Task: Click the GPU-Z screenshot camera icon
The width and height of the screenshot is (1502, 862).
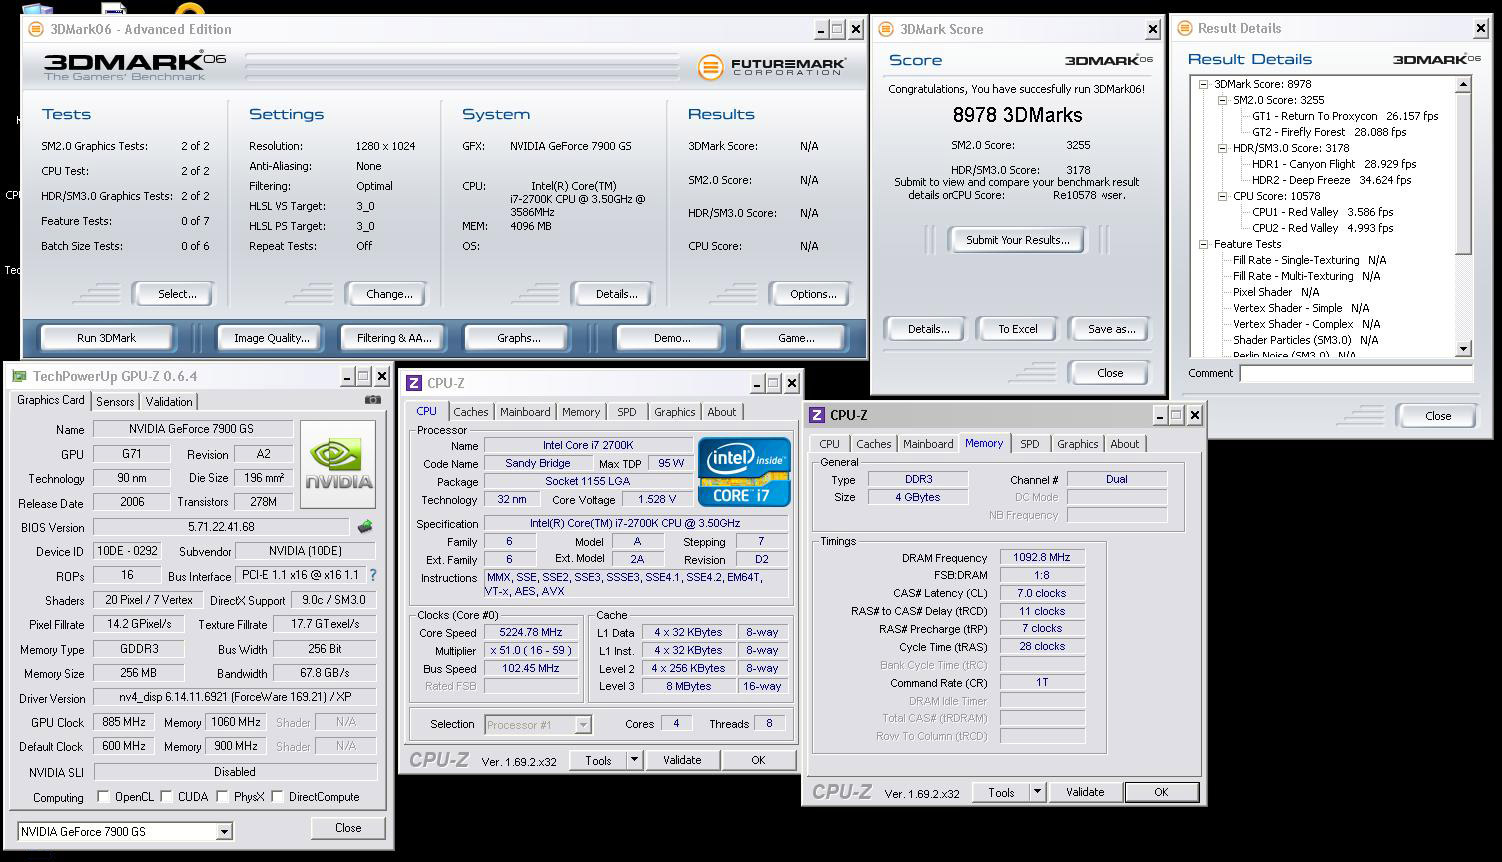Action: coord(373,400)
